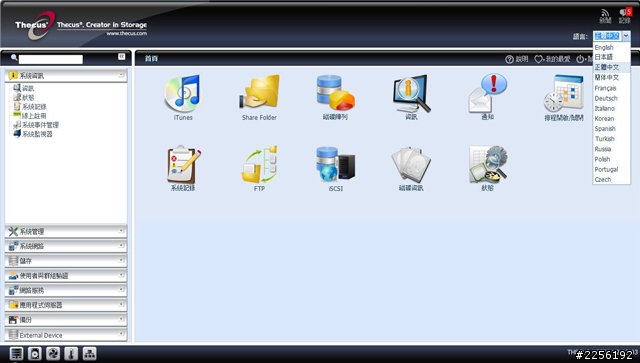Click the sidebar search input field
This screenshot has height=363, width=640.
pos(51,59)
